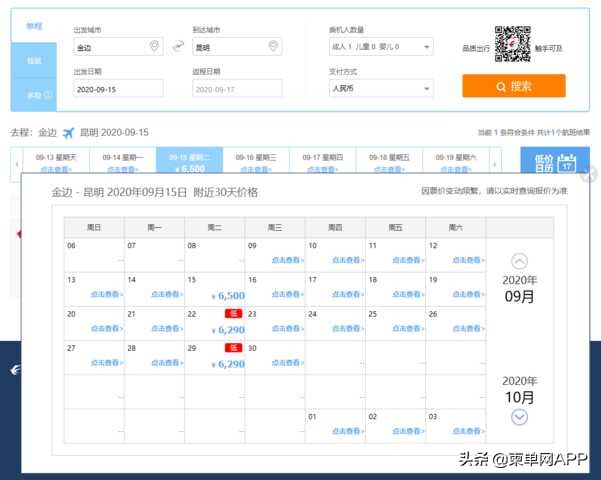
Task: Click view link for September 20
Action: (107, 329)
